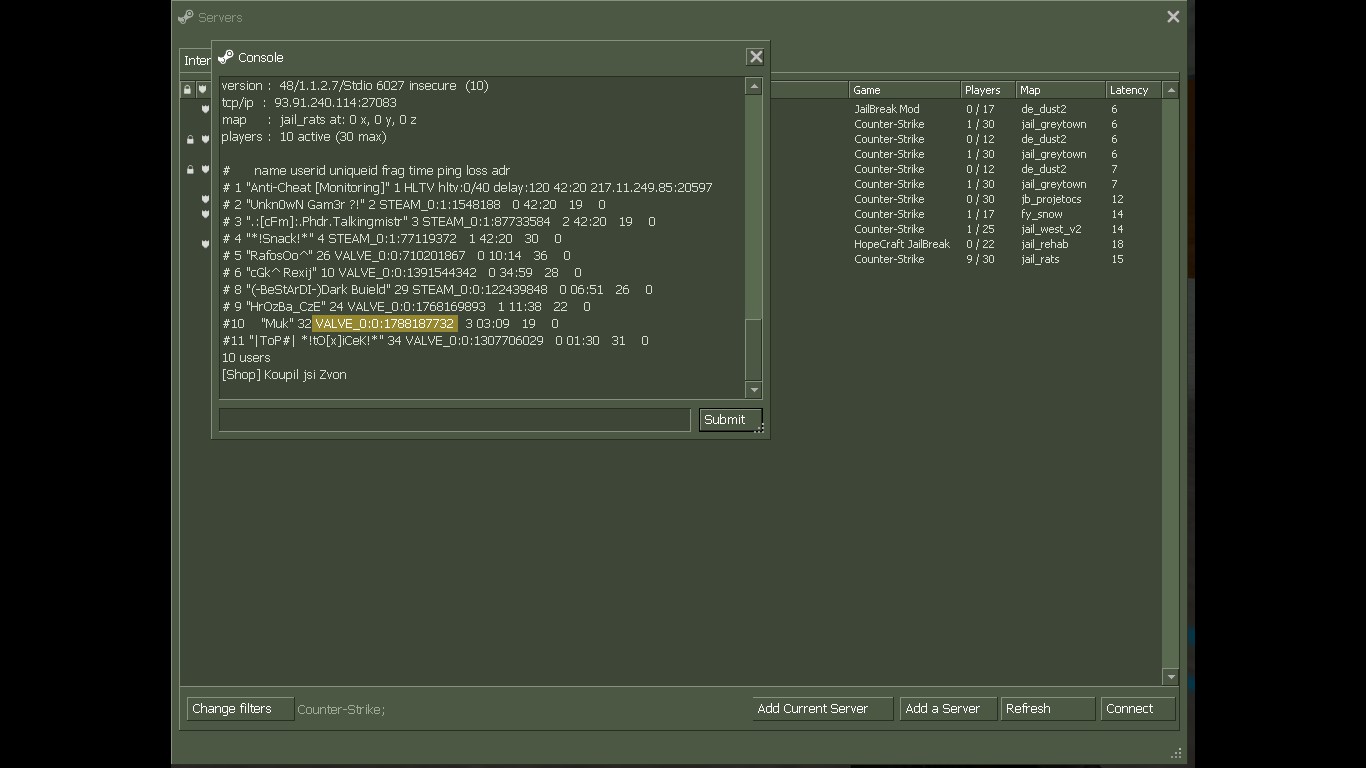Click lock icon in de_dust2 latency 7 row
The height and width of the screenshot is (768, 1366).
point(190,169)
